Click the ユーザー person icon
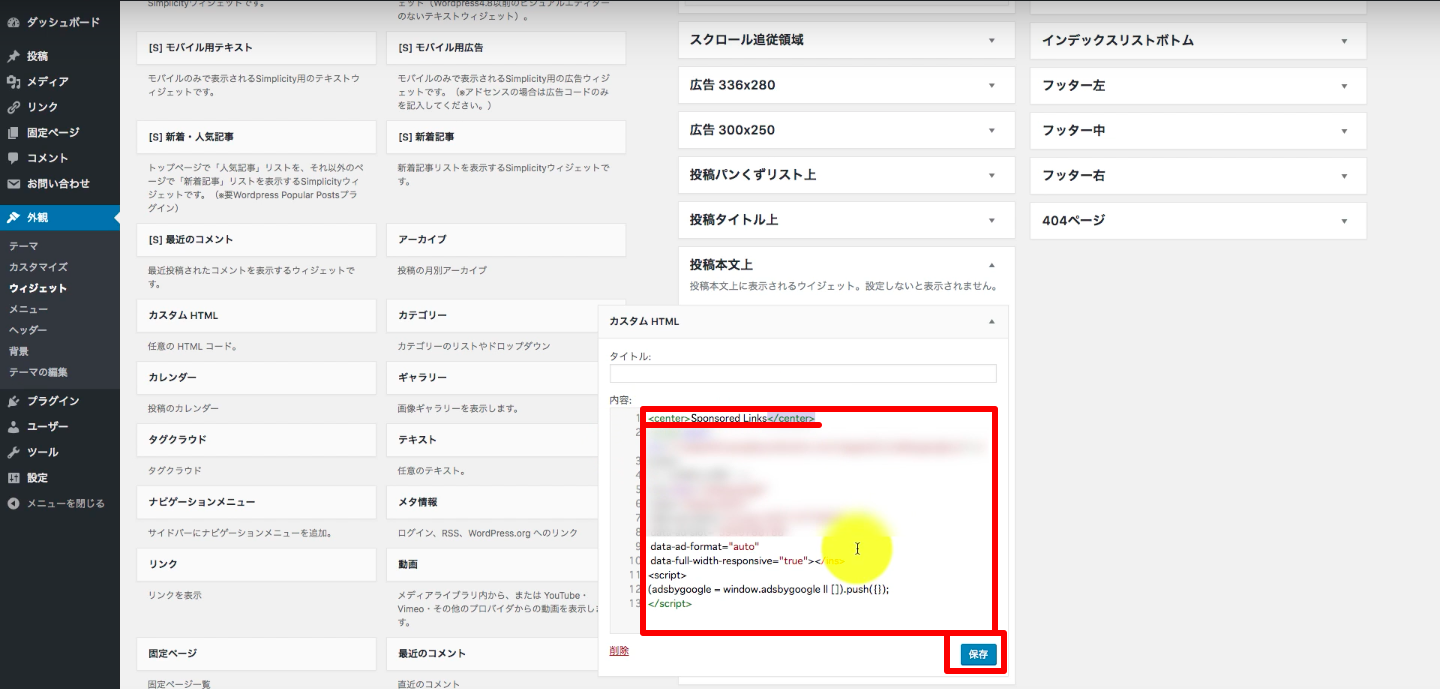Screen dimensions: 1440x689 (x=13, y=427)
